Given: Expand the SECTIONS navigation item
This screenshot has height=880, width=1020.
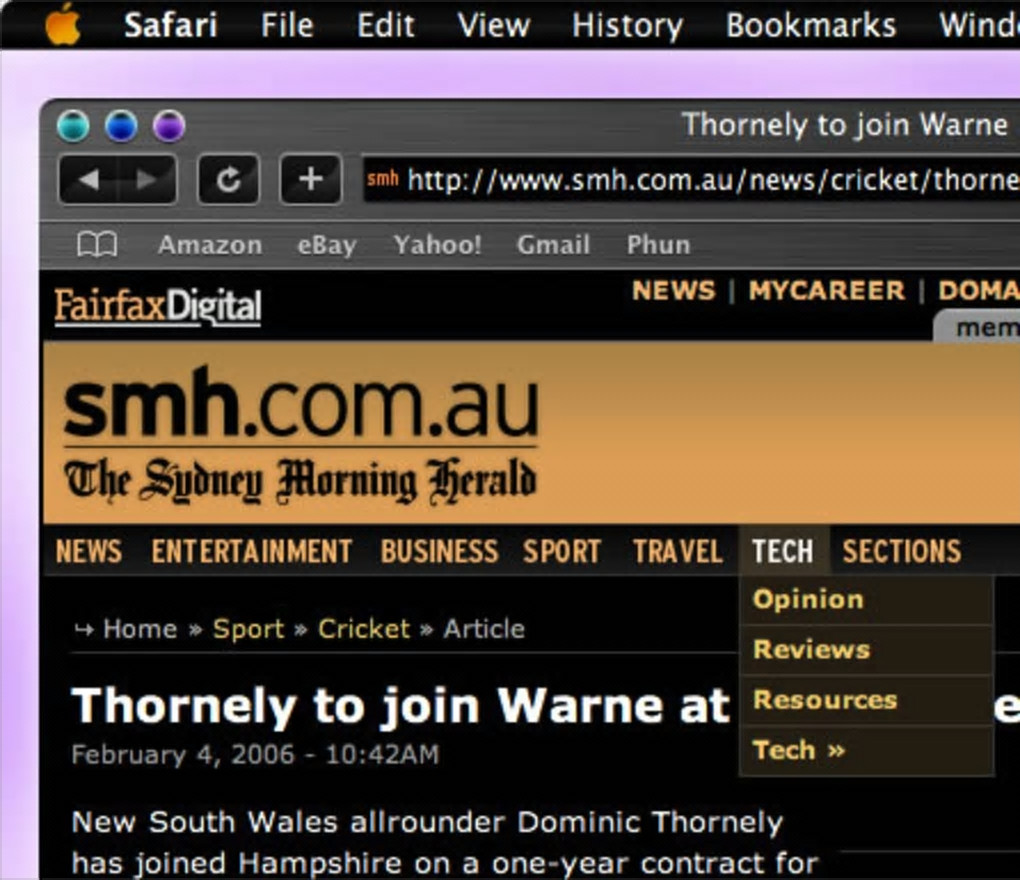Looking at the screenshot, I should pos(902,552).
